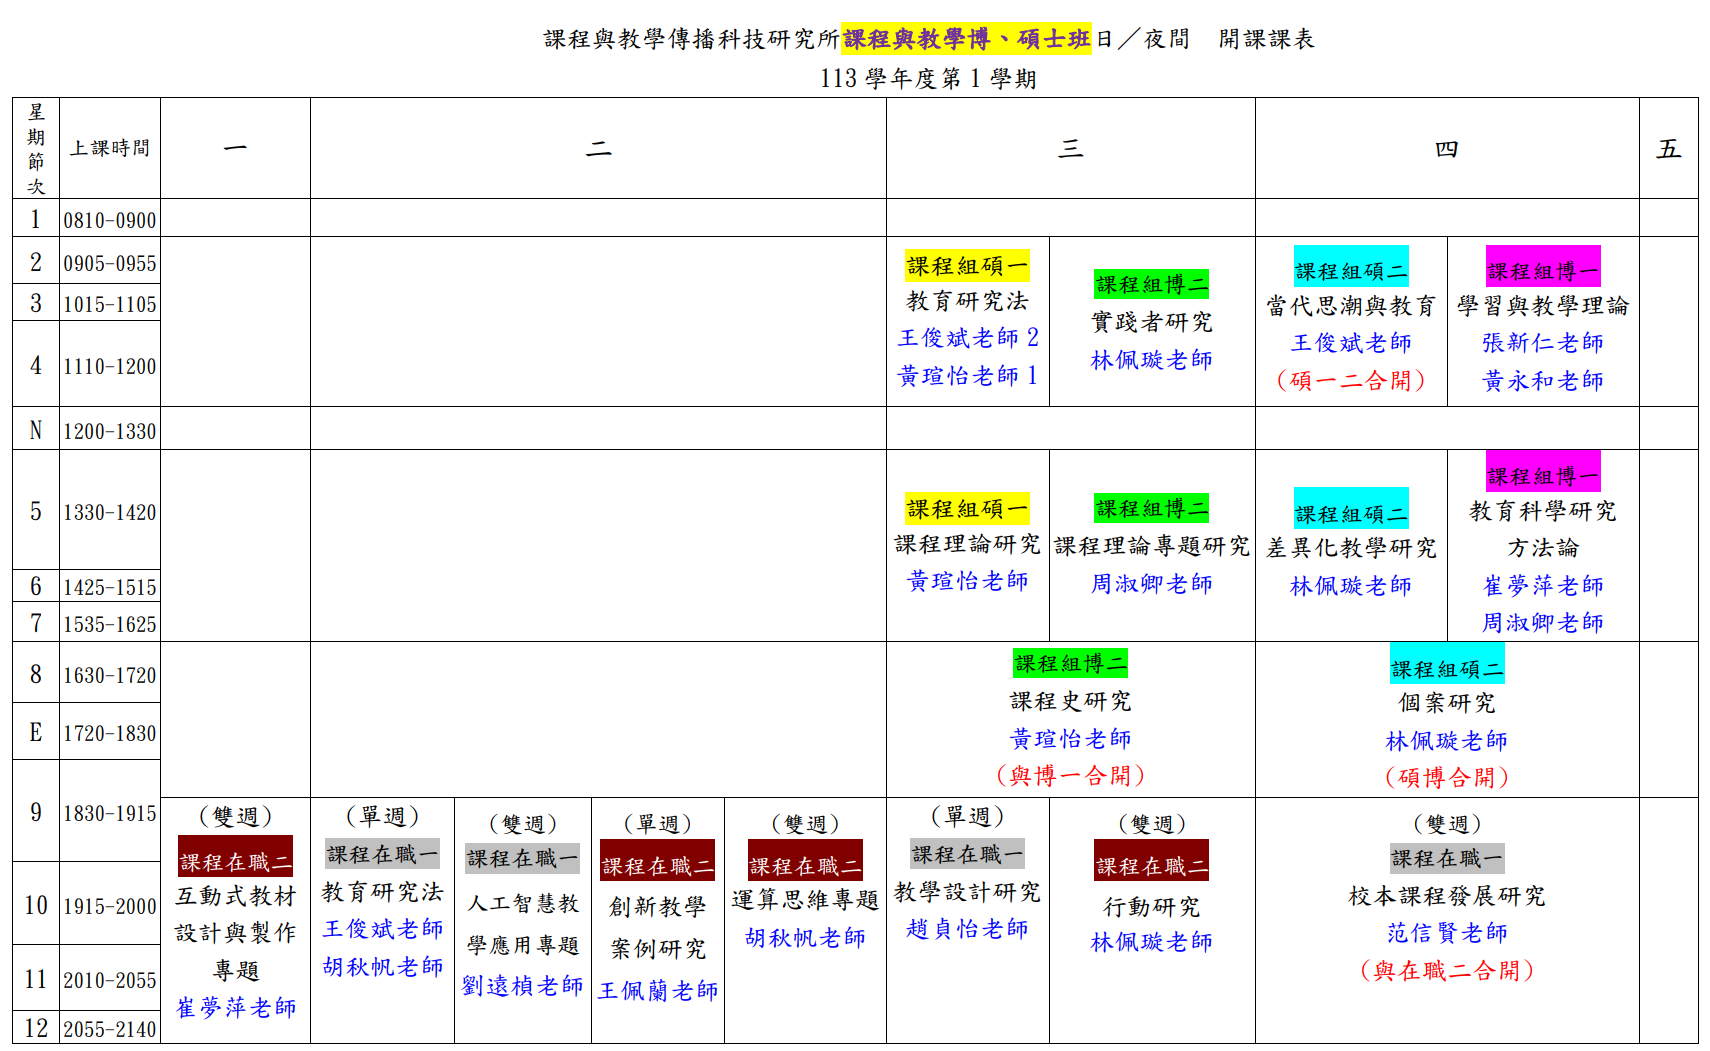Click the teacher name '范信賢老師'

[x=1446, y=933]
